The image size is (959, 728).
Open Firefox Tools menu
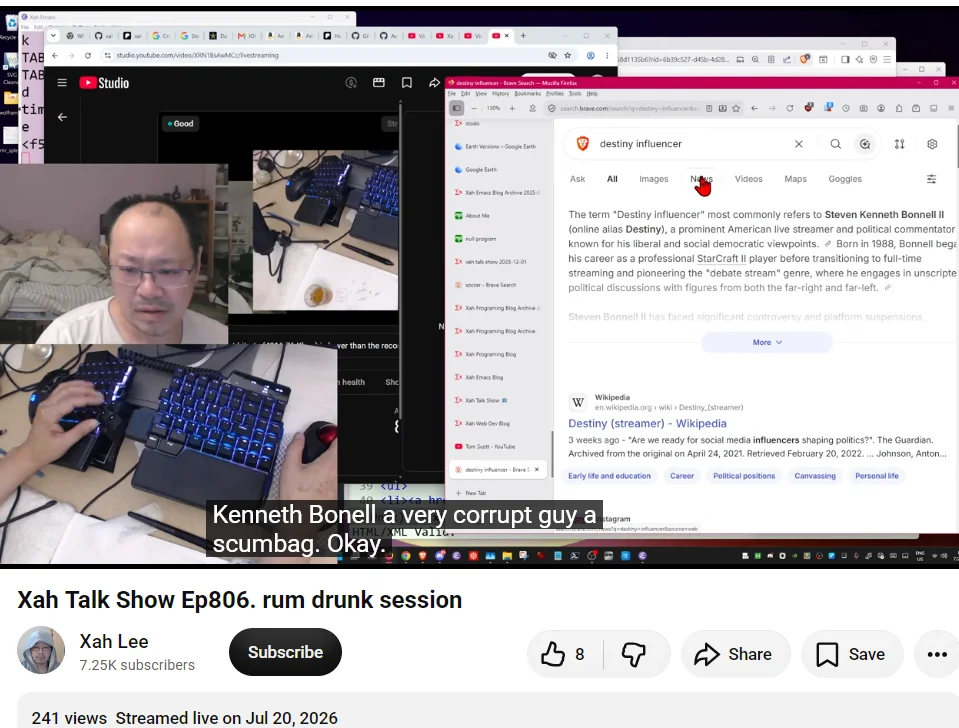click(575, 94)
